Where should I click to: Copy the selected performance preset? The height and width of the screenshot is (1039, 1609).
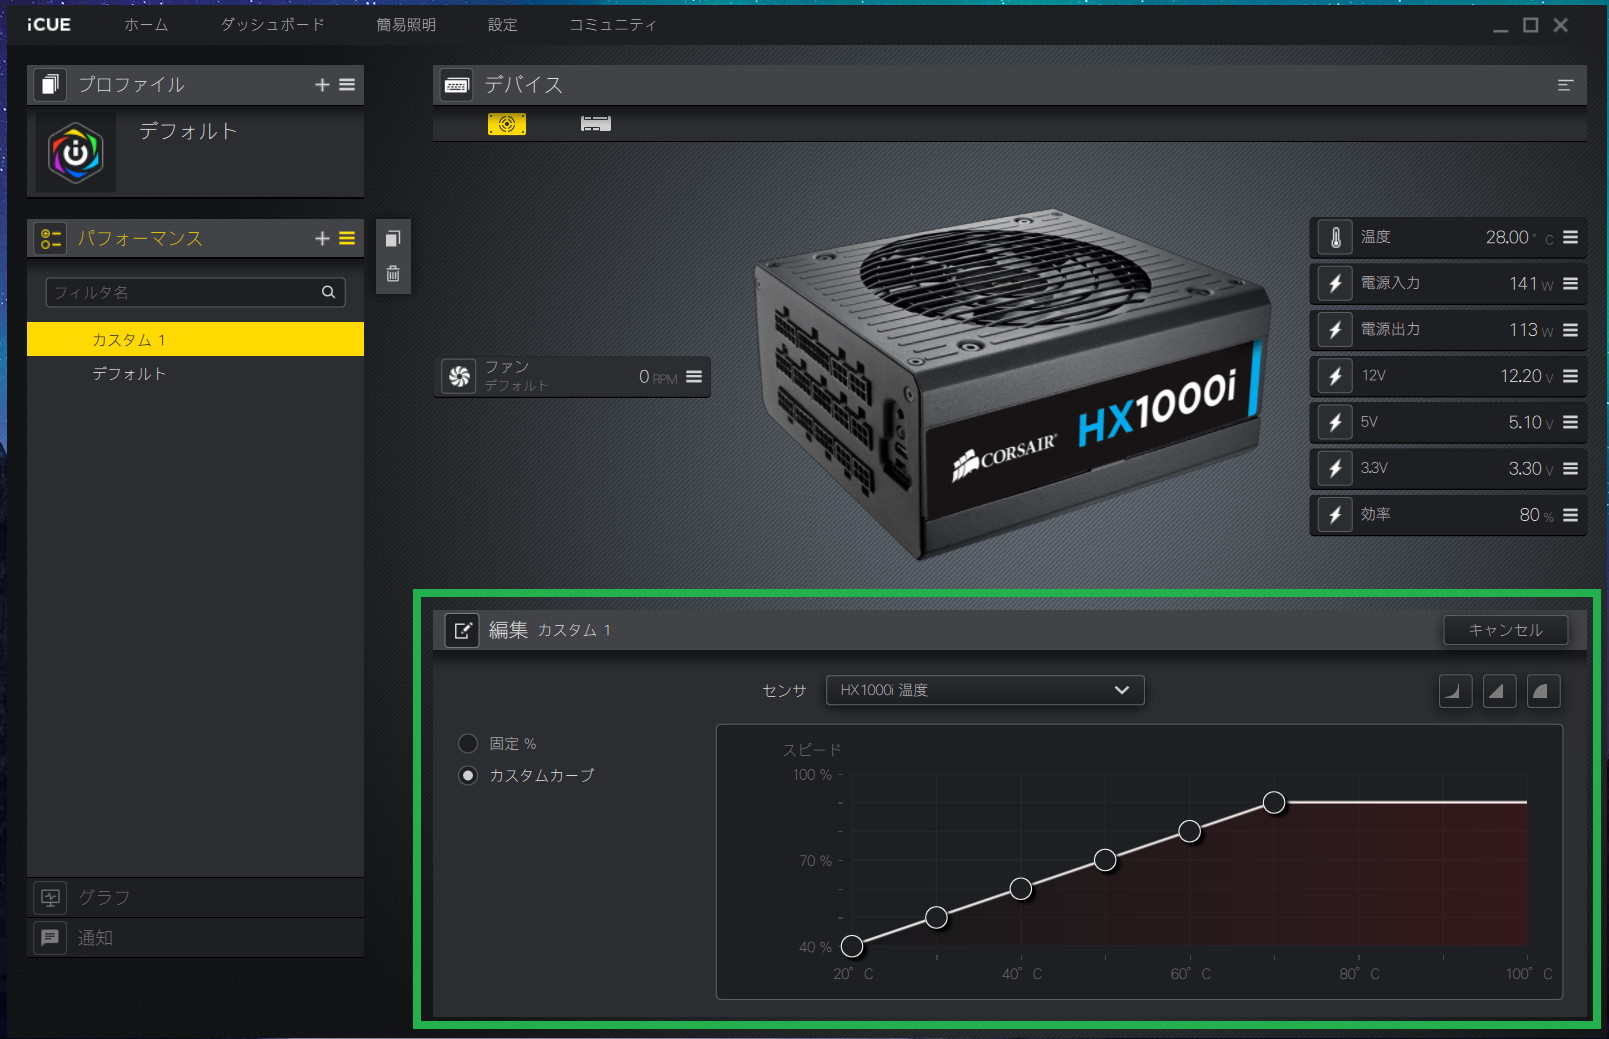point(393,239)
